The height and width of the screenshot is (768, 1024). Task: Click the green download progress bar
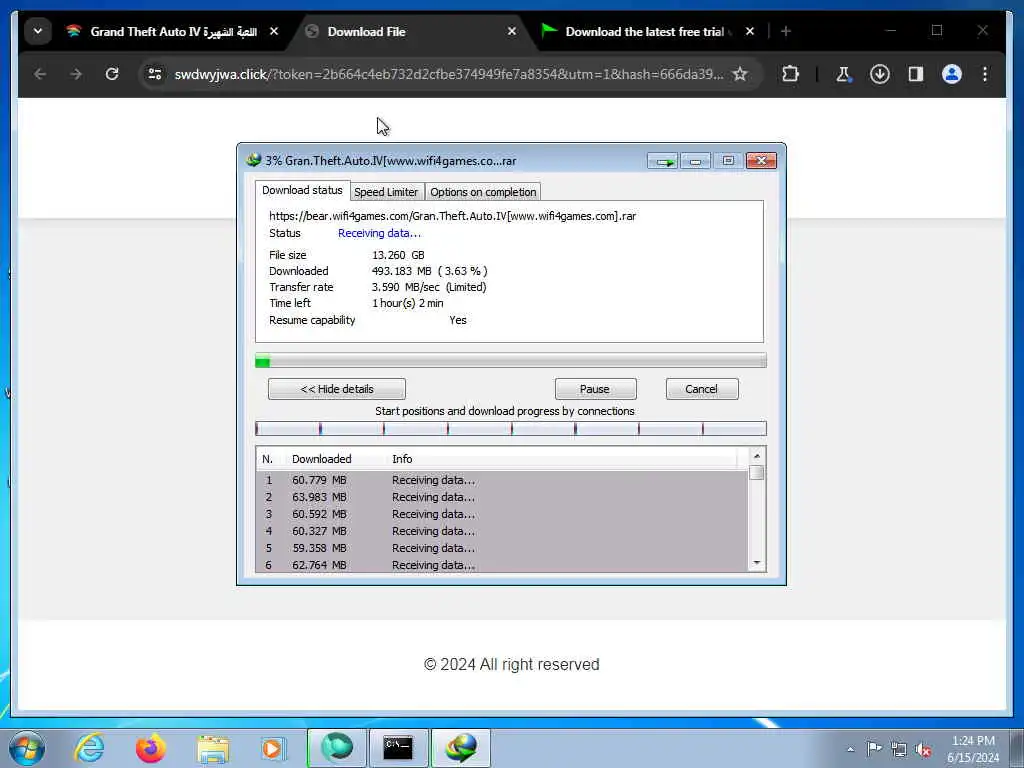tap(511, 360)
